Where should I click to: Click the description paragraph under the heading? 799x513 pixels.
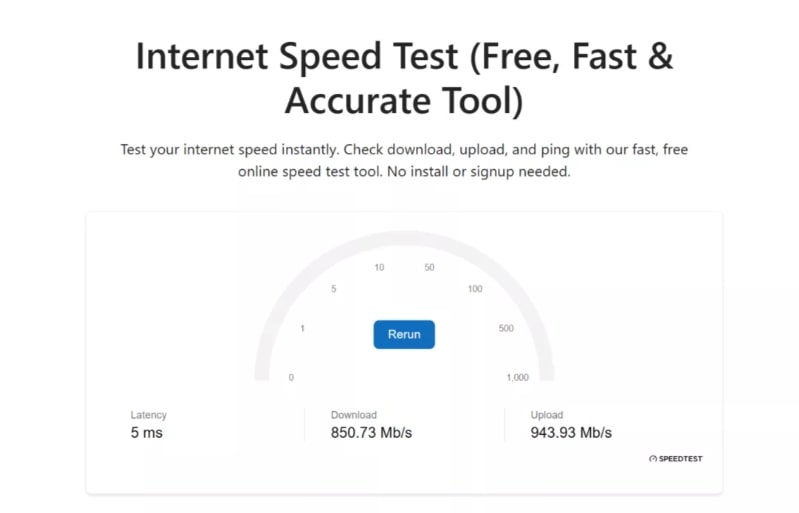click(404, 160)
